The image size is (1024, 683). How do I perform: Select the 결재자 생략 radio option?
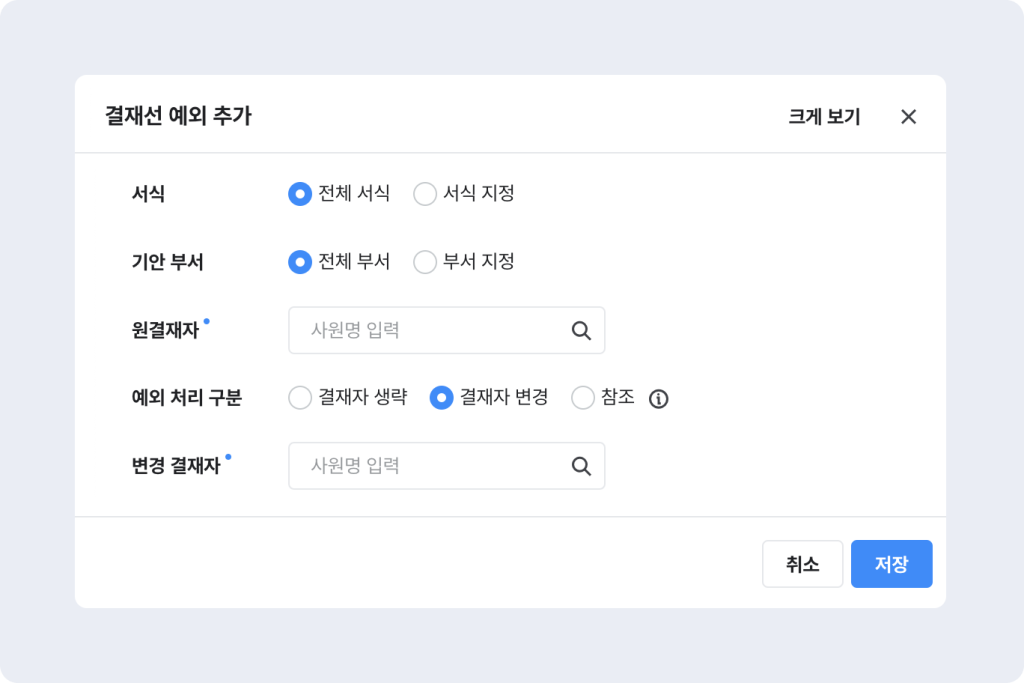click(x=300, y=398)
